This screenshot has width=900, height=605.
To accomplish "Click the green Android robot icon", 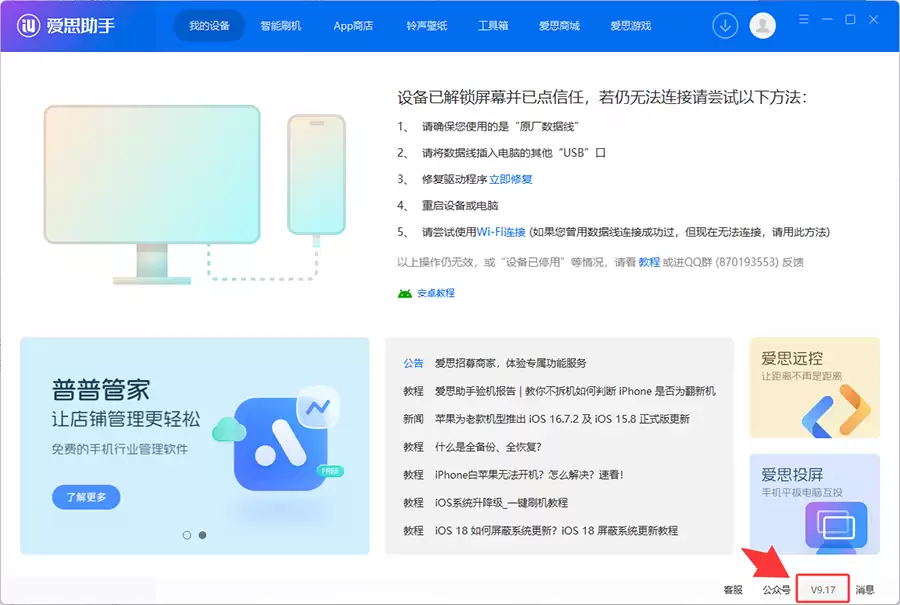I will [405, 293].
